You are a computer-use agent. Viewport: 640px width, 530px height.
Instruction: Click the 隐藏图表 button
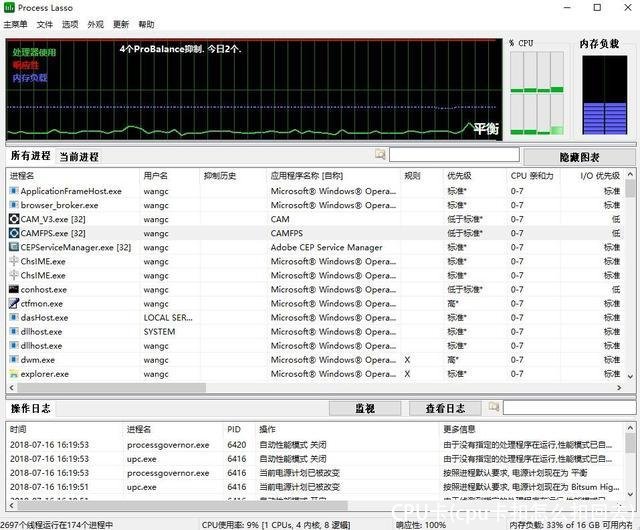point(579,157)
